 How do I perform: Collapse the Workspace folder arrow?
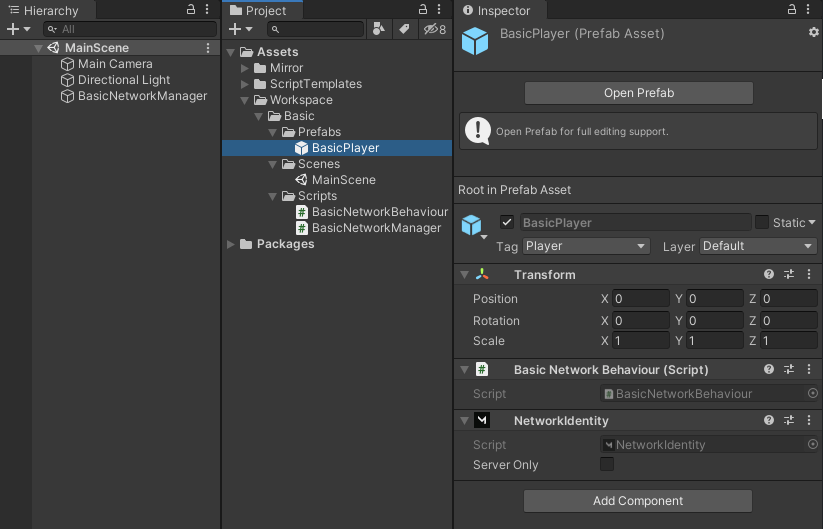[x=245, y=100]
